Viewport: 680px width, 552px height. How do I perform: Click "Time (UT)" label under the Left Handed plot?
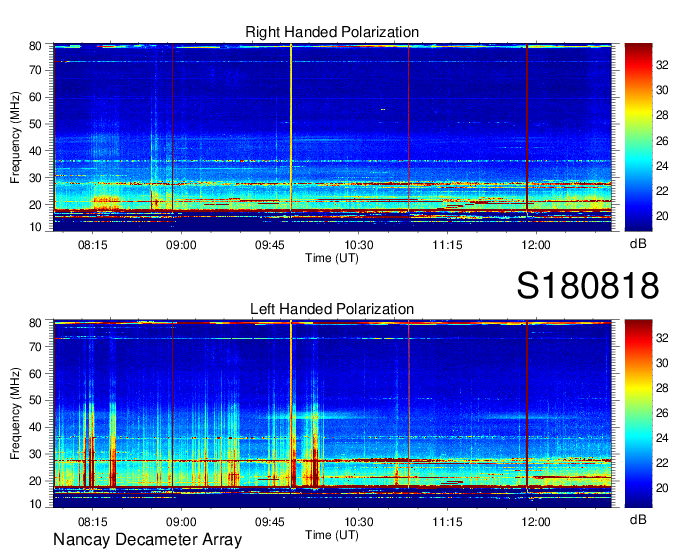click(x=332, y=535)
